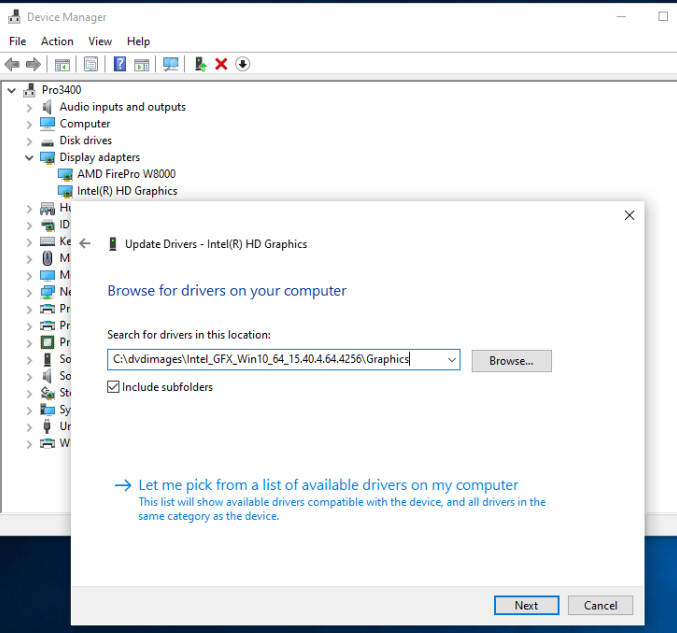
Task: Click the Next button
Action: pos(526,605)
